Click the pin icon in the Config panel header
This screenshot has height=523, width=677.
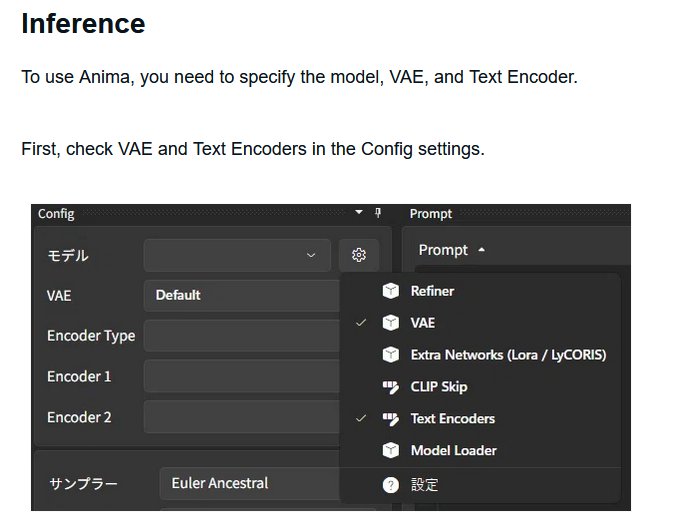[x=378, y=212]
